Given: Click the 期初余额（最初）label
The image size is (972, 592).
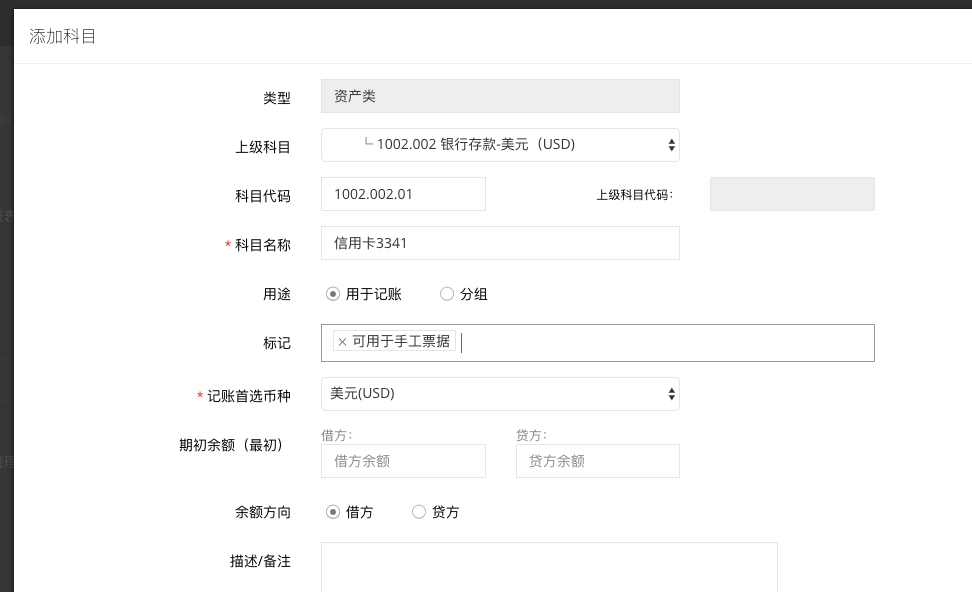Looking at the screenshot, I should point(231,445).
